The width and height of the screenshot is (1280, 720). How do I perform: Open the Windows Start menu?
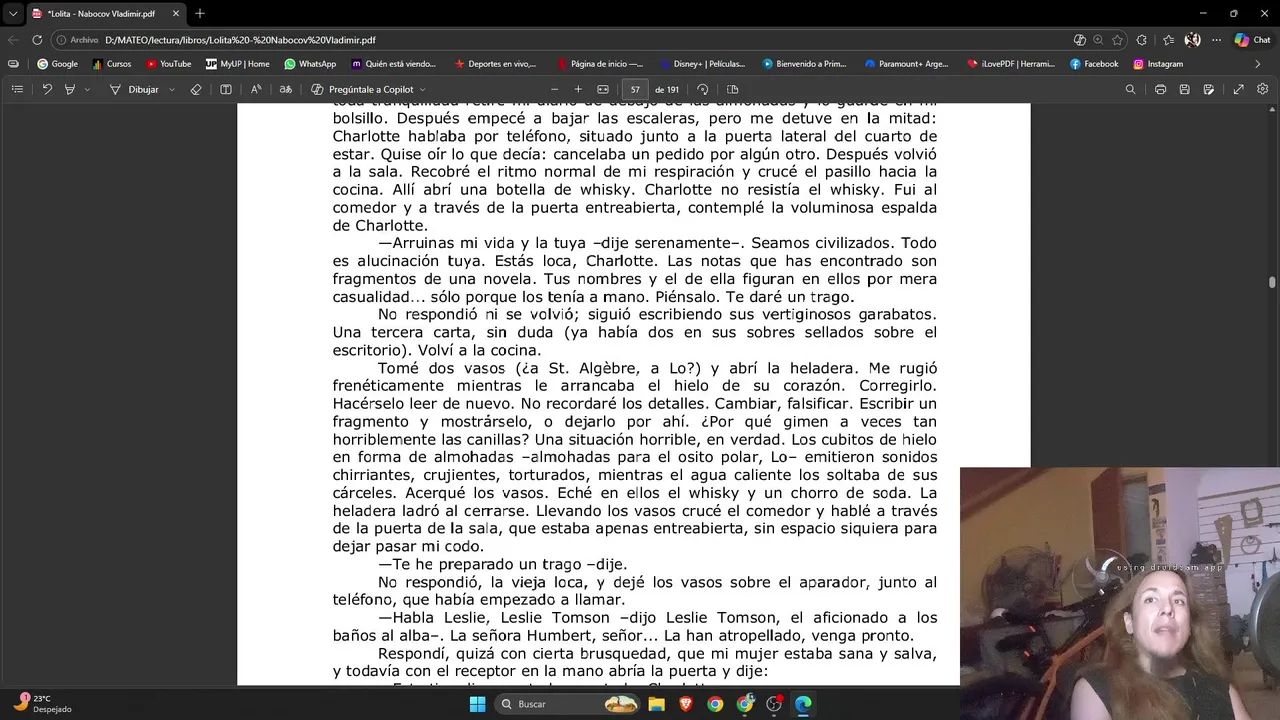coord(477,704)
